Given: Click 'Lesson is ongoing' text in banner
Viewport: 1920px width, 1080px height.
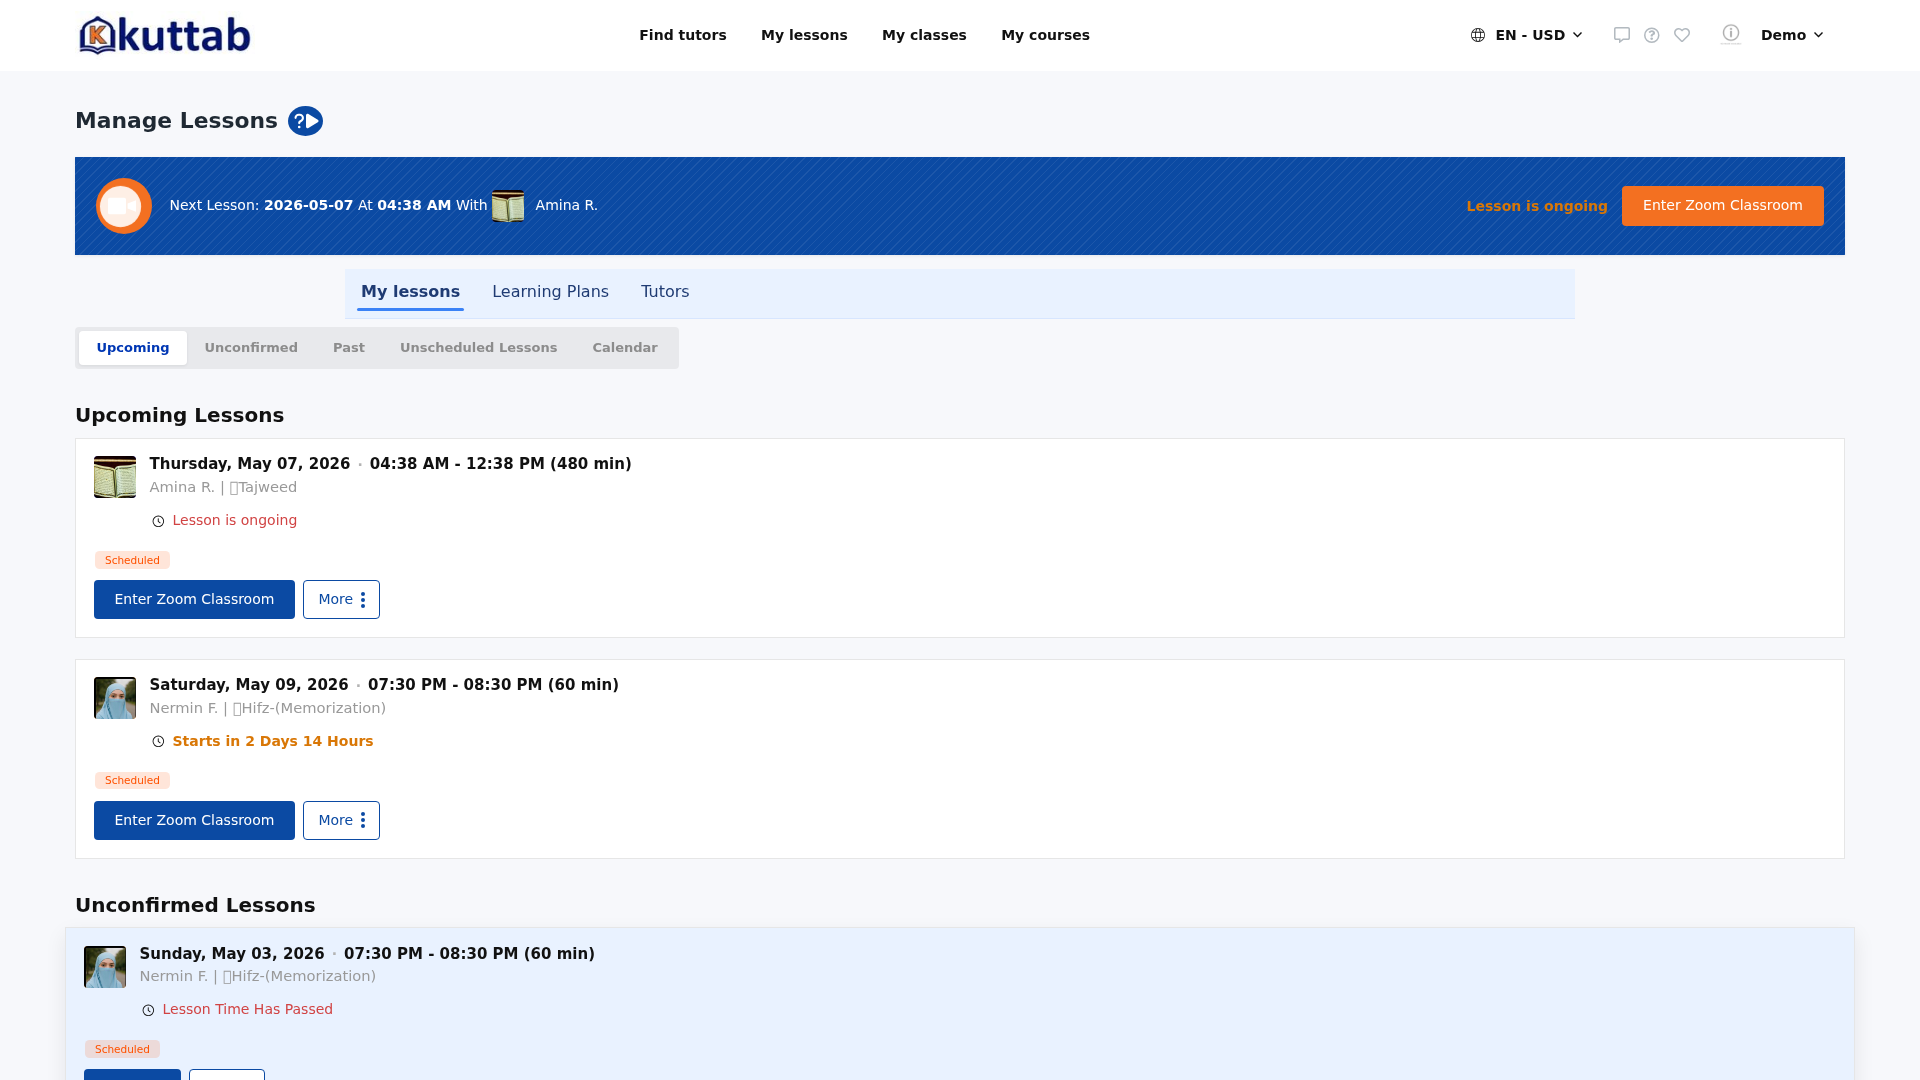Looking at the screenshot, I should click(x=1537, y=207).
